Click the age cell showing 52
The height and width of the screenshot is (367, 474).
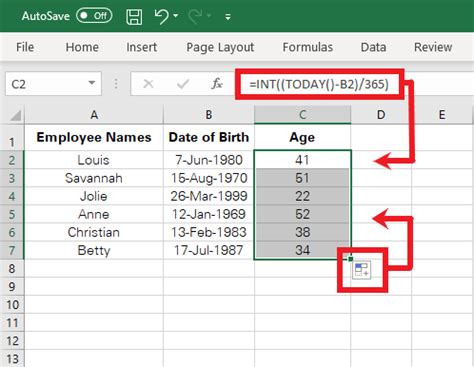(302, 214)
